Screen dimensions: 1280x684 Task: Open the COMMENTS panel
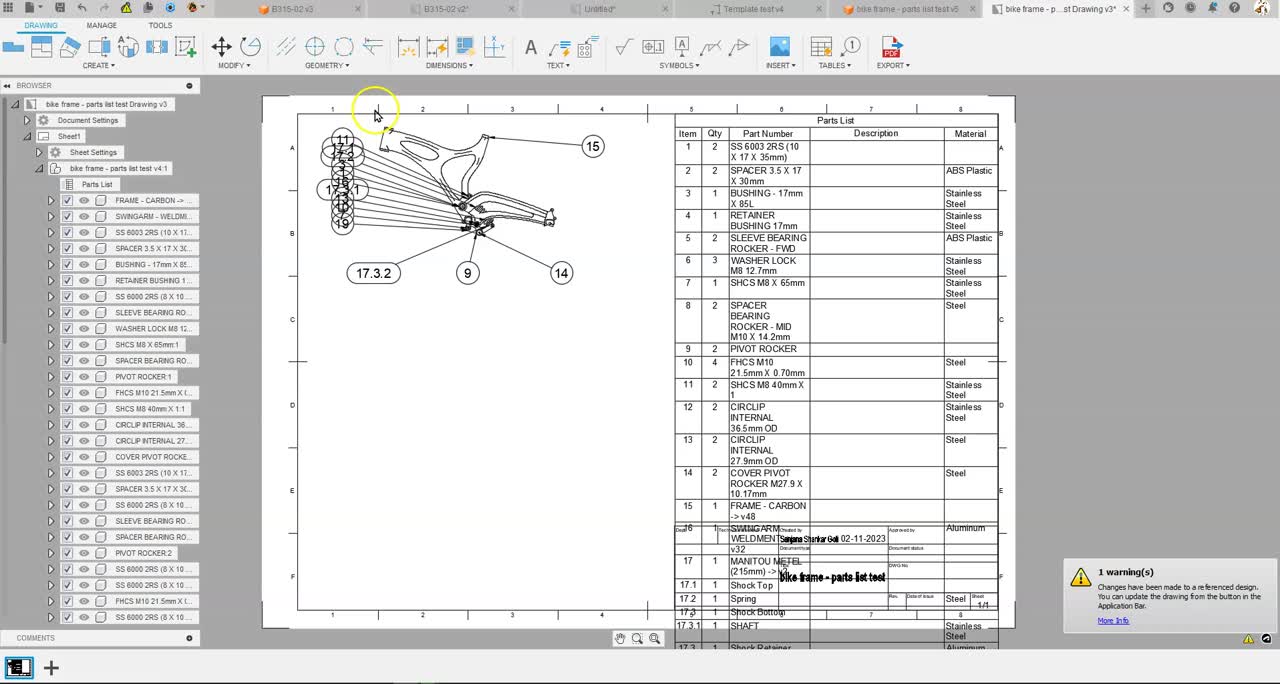click(35, 638)
